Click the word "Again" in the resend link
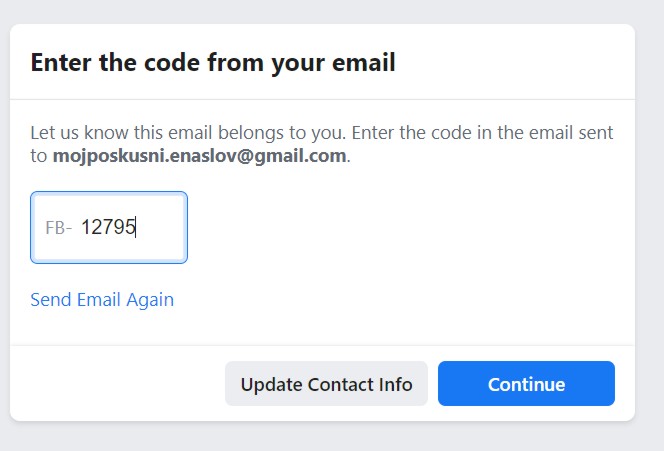The image size is (664, 451). pyautogui.click(x=150, y=299)
